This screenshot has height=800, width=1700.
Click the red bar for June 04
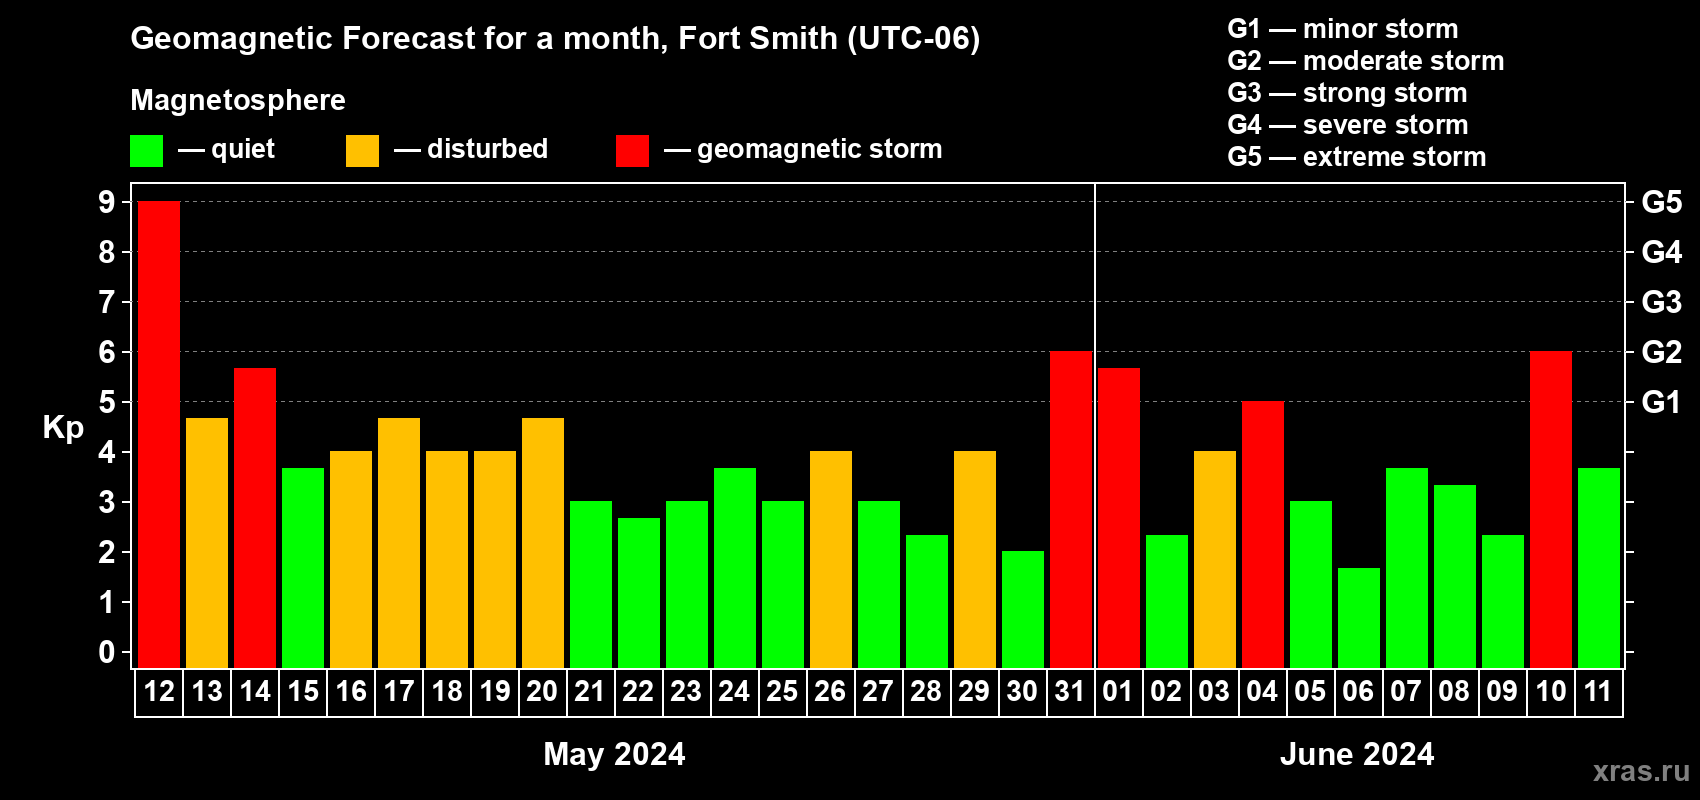click(x=1263, y=534)
